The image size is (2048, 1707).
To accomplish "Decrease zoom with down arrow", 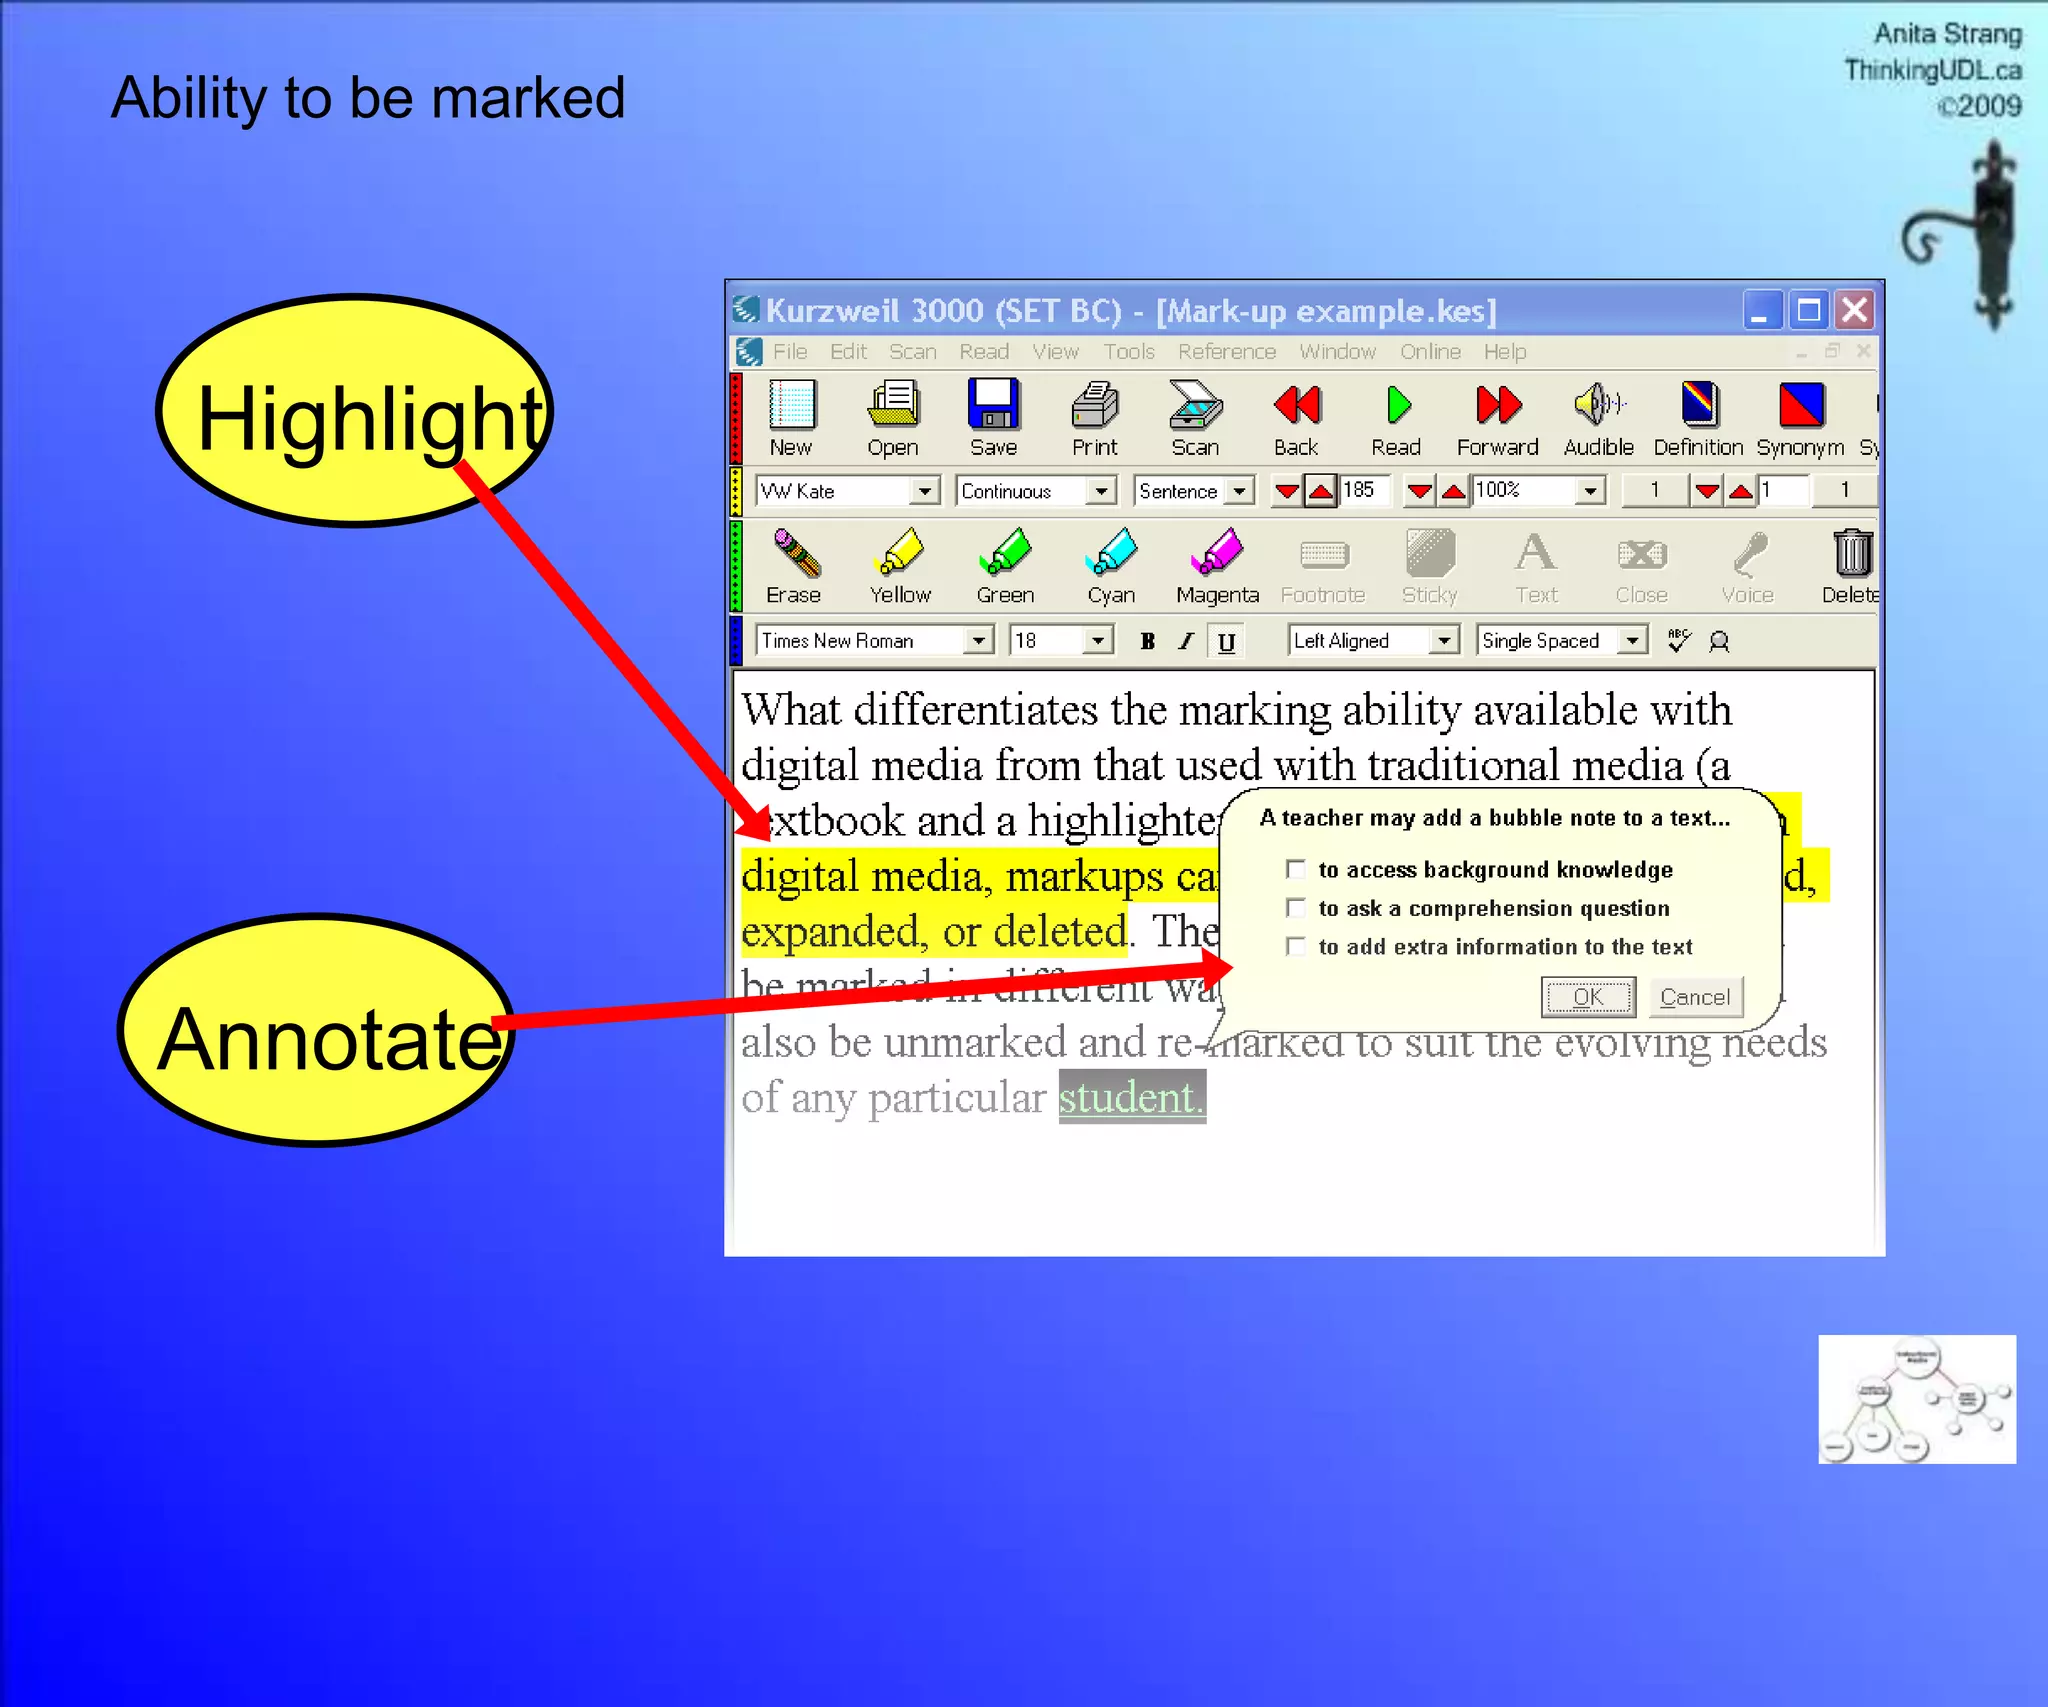I will 1420,491.
